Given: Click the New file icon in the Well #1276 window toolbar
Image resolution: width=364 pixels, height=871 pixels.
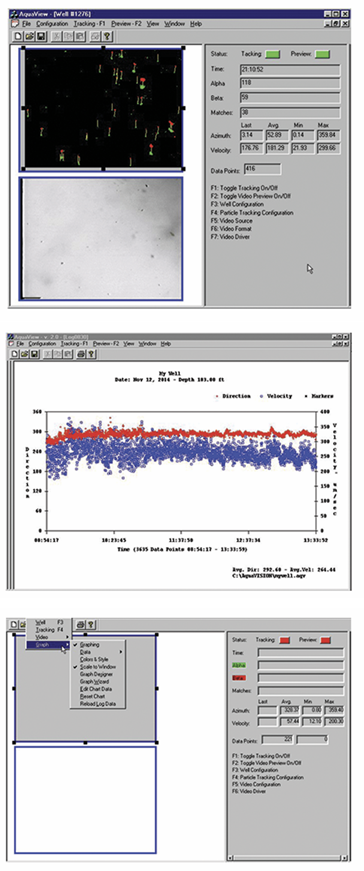Looking at the screenshot, I should pyautogui.click(x=18, y=37).
